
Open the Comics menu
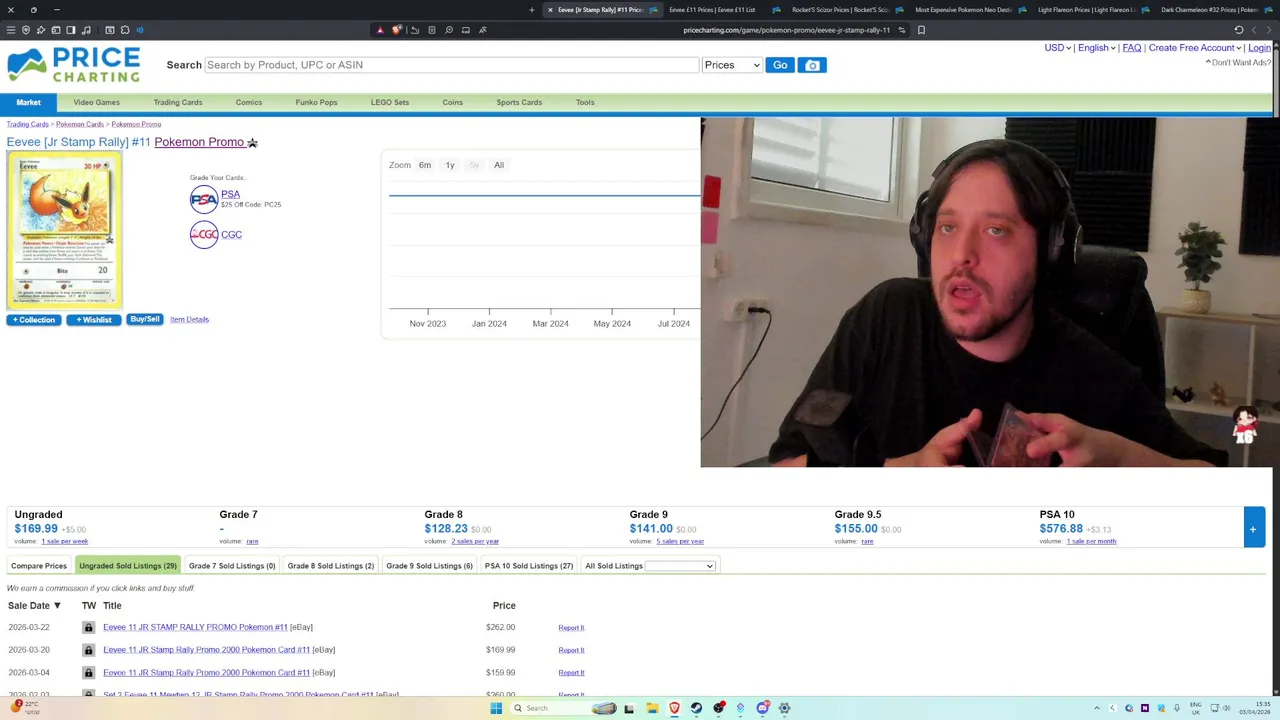point(249,102)
